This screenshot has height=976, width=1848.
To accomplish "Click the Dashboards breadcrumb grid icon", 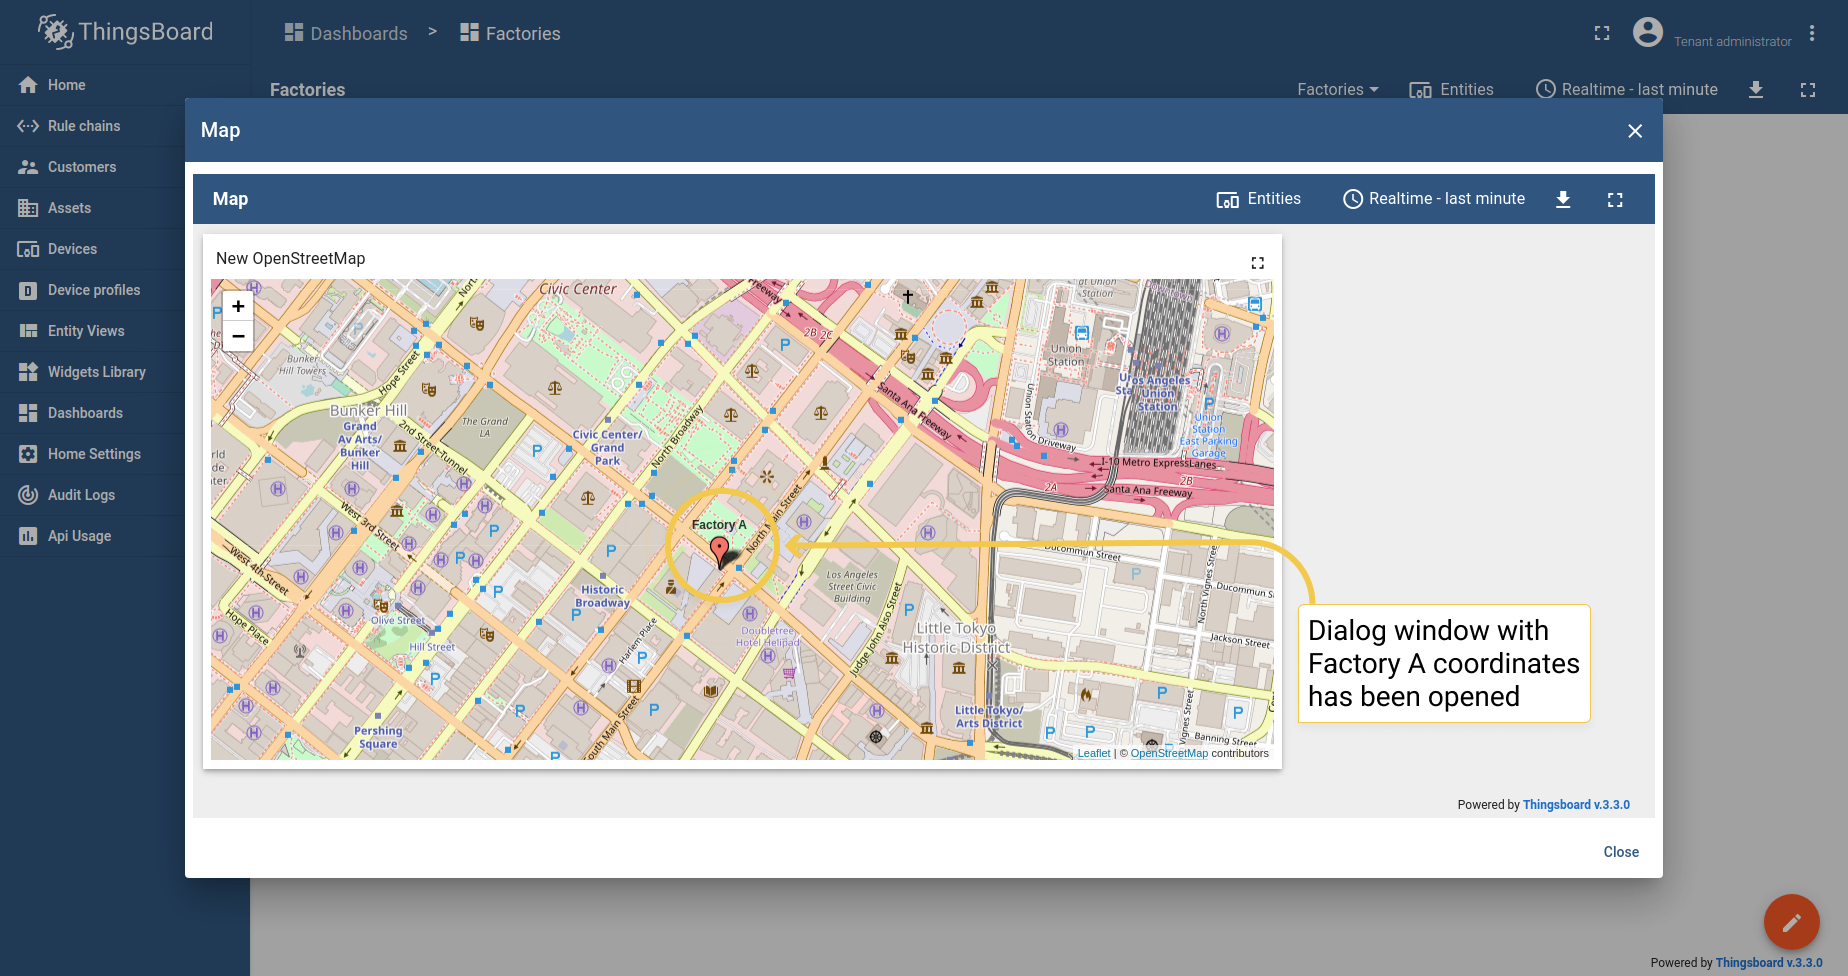I will tap(294, 33).
